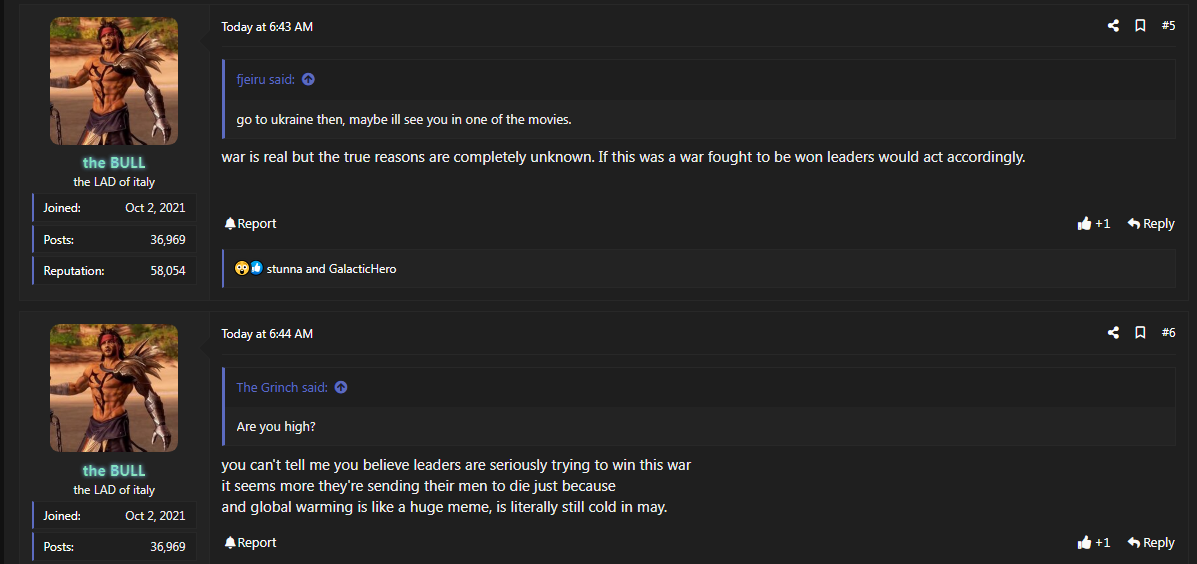Open the BULL's avatar in post #5
Screen dimensions: 1197x564
click(x=114, y=81)
